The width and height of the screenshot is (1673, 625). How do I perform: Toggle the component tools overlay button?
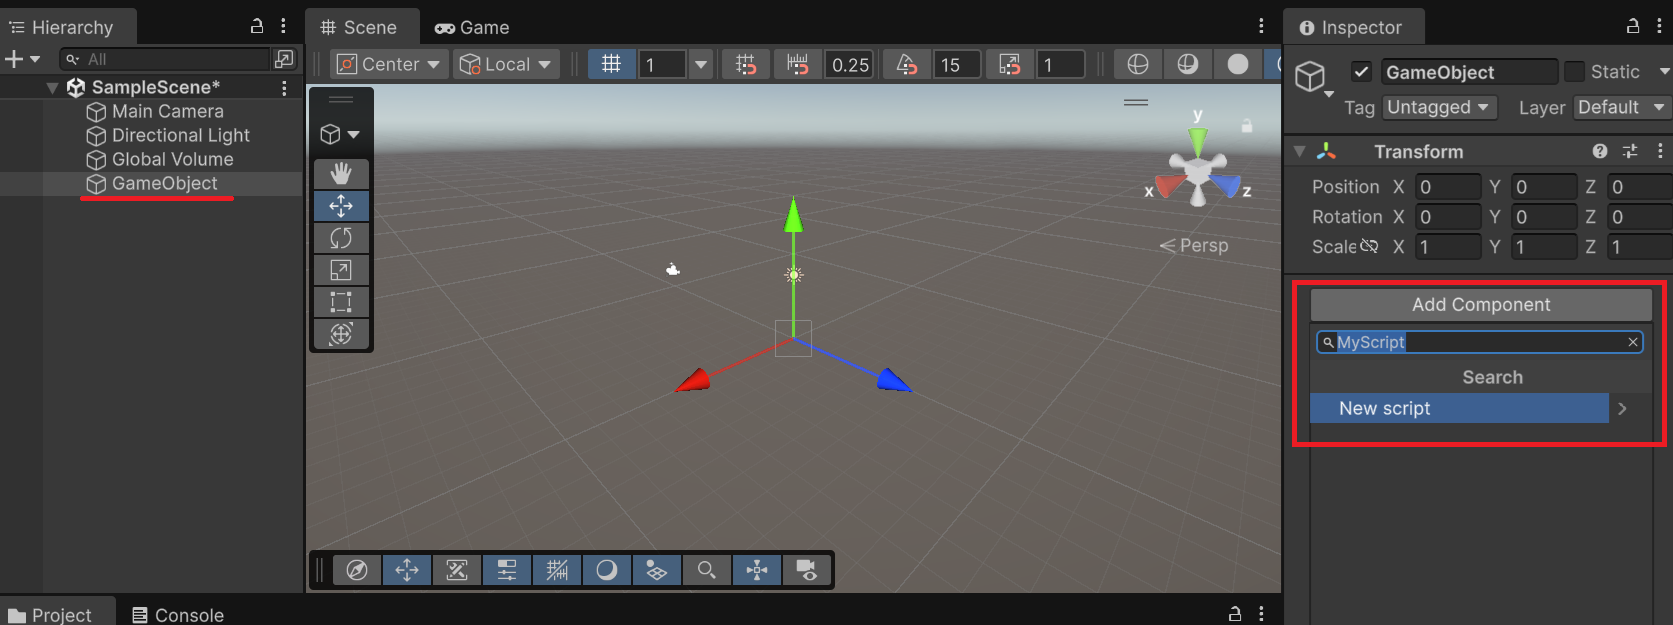(457, 570)
